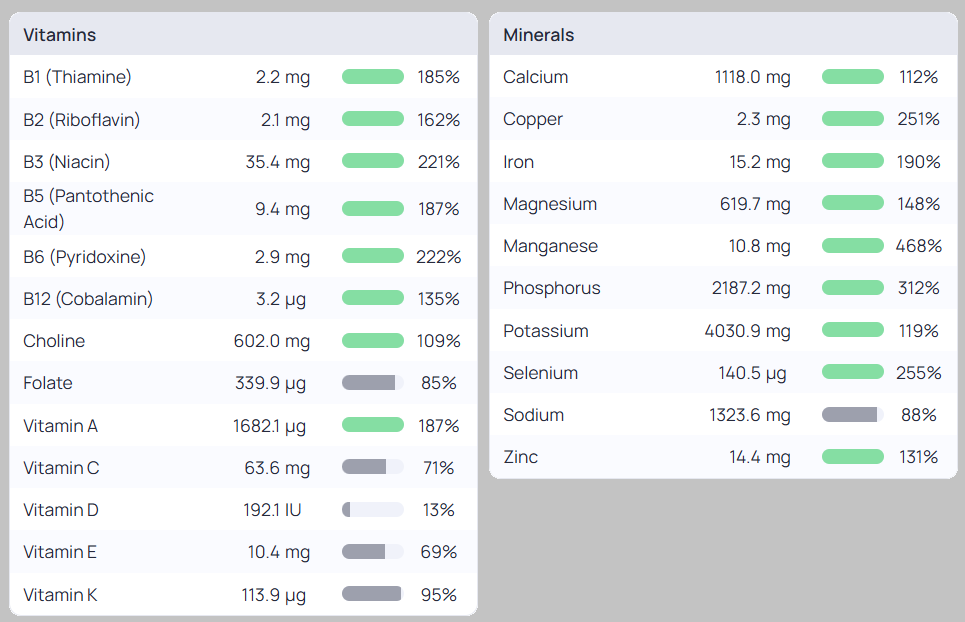Click the Vitamin A 1682.1 µg value
Screen dimensions: 965x622
pos(269,426)
